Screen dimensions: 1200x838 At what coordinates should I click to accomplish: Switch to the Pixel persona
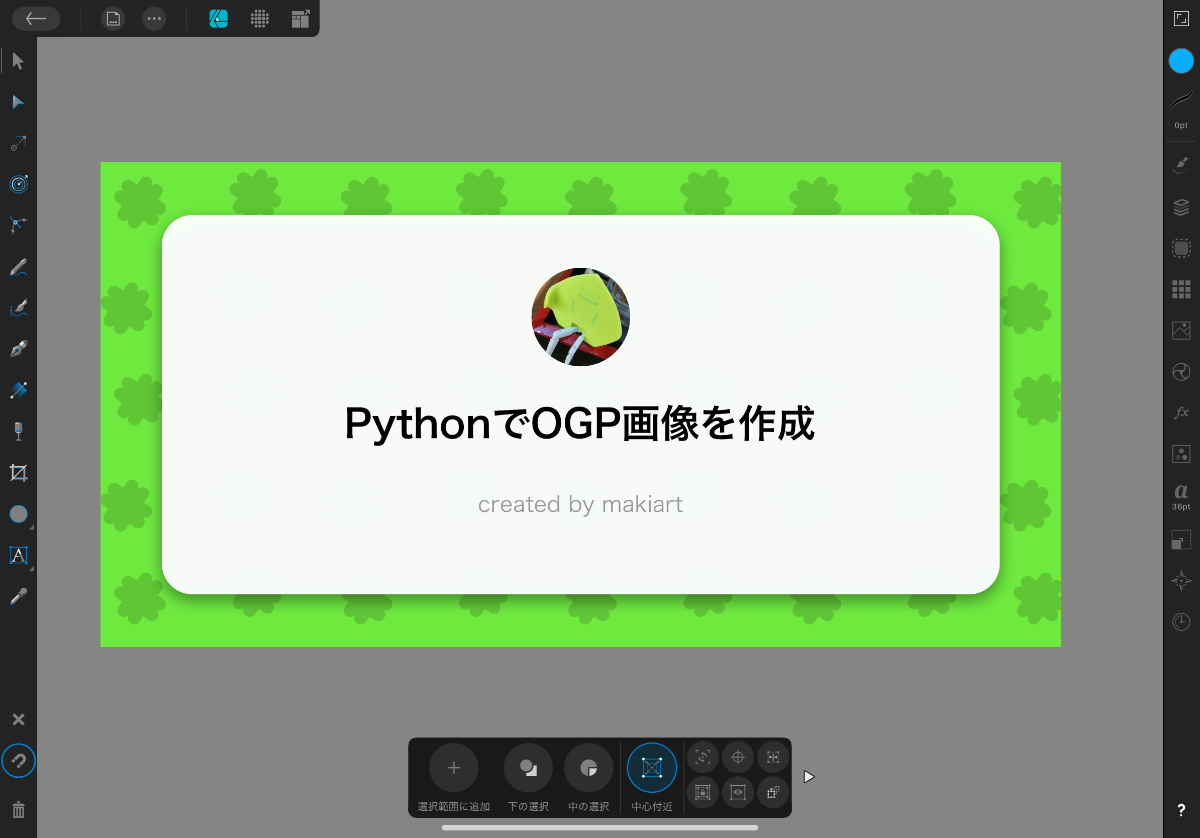[259, 18]
